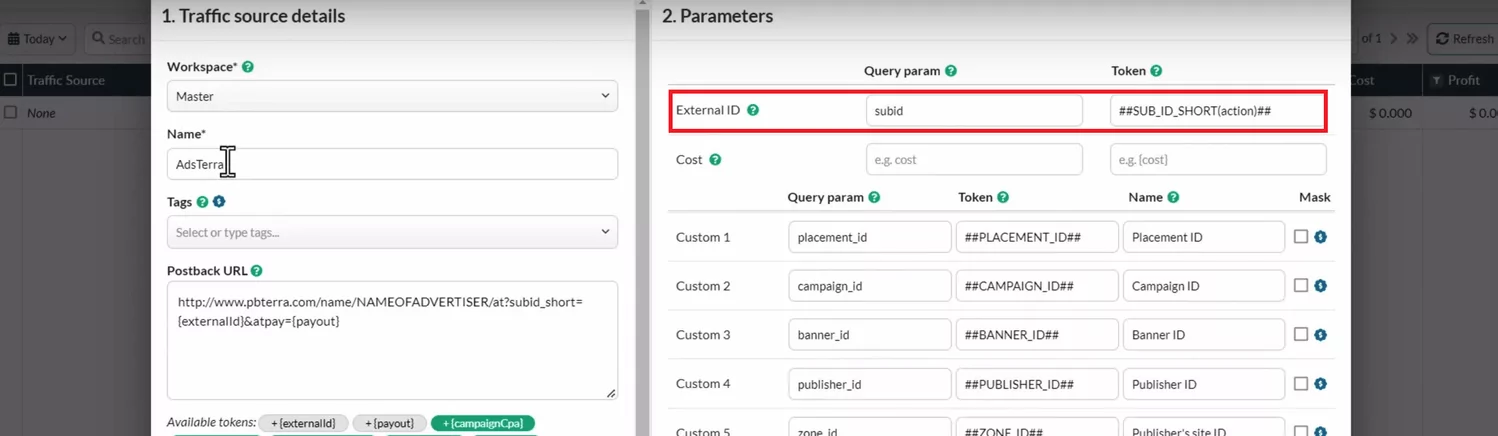Check the Mask box for Custom 4

pos(1300,384)
